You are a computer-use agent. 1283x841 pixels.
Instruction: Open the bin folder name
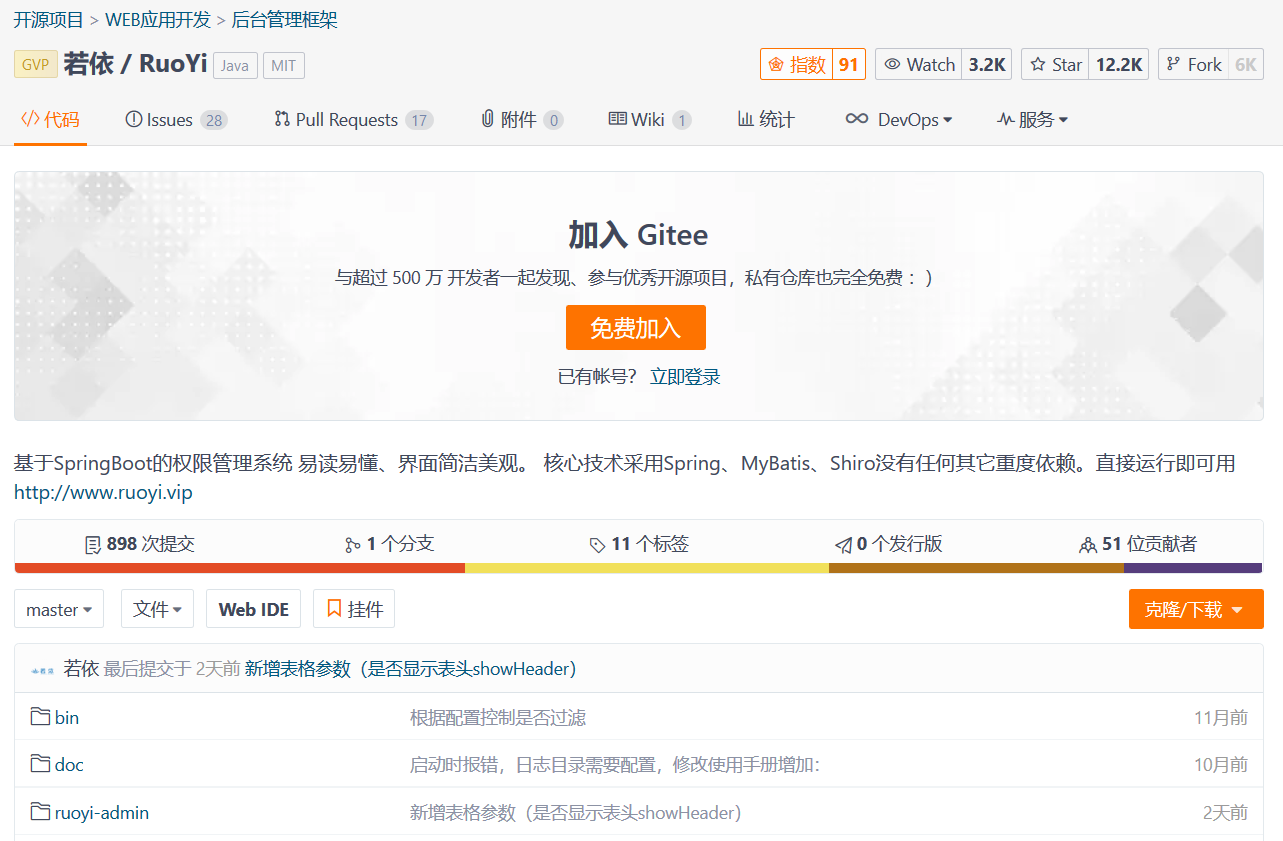click(67, 717)
